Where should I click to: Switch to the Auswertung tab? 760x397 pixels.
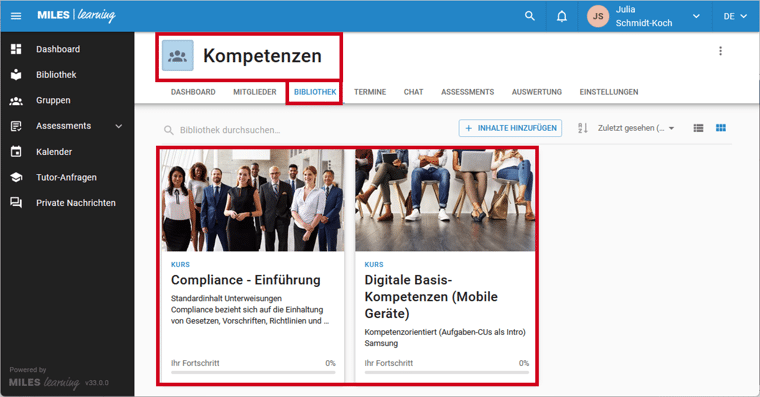tap(537, 92)
